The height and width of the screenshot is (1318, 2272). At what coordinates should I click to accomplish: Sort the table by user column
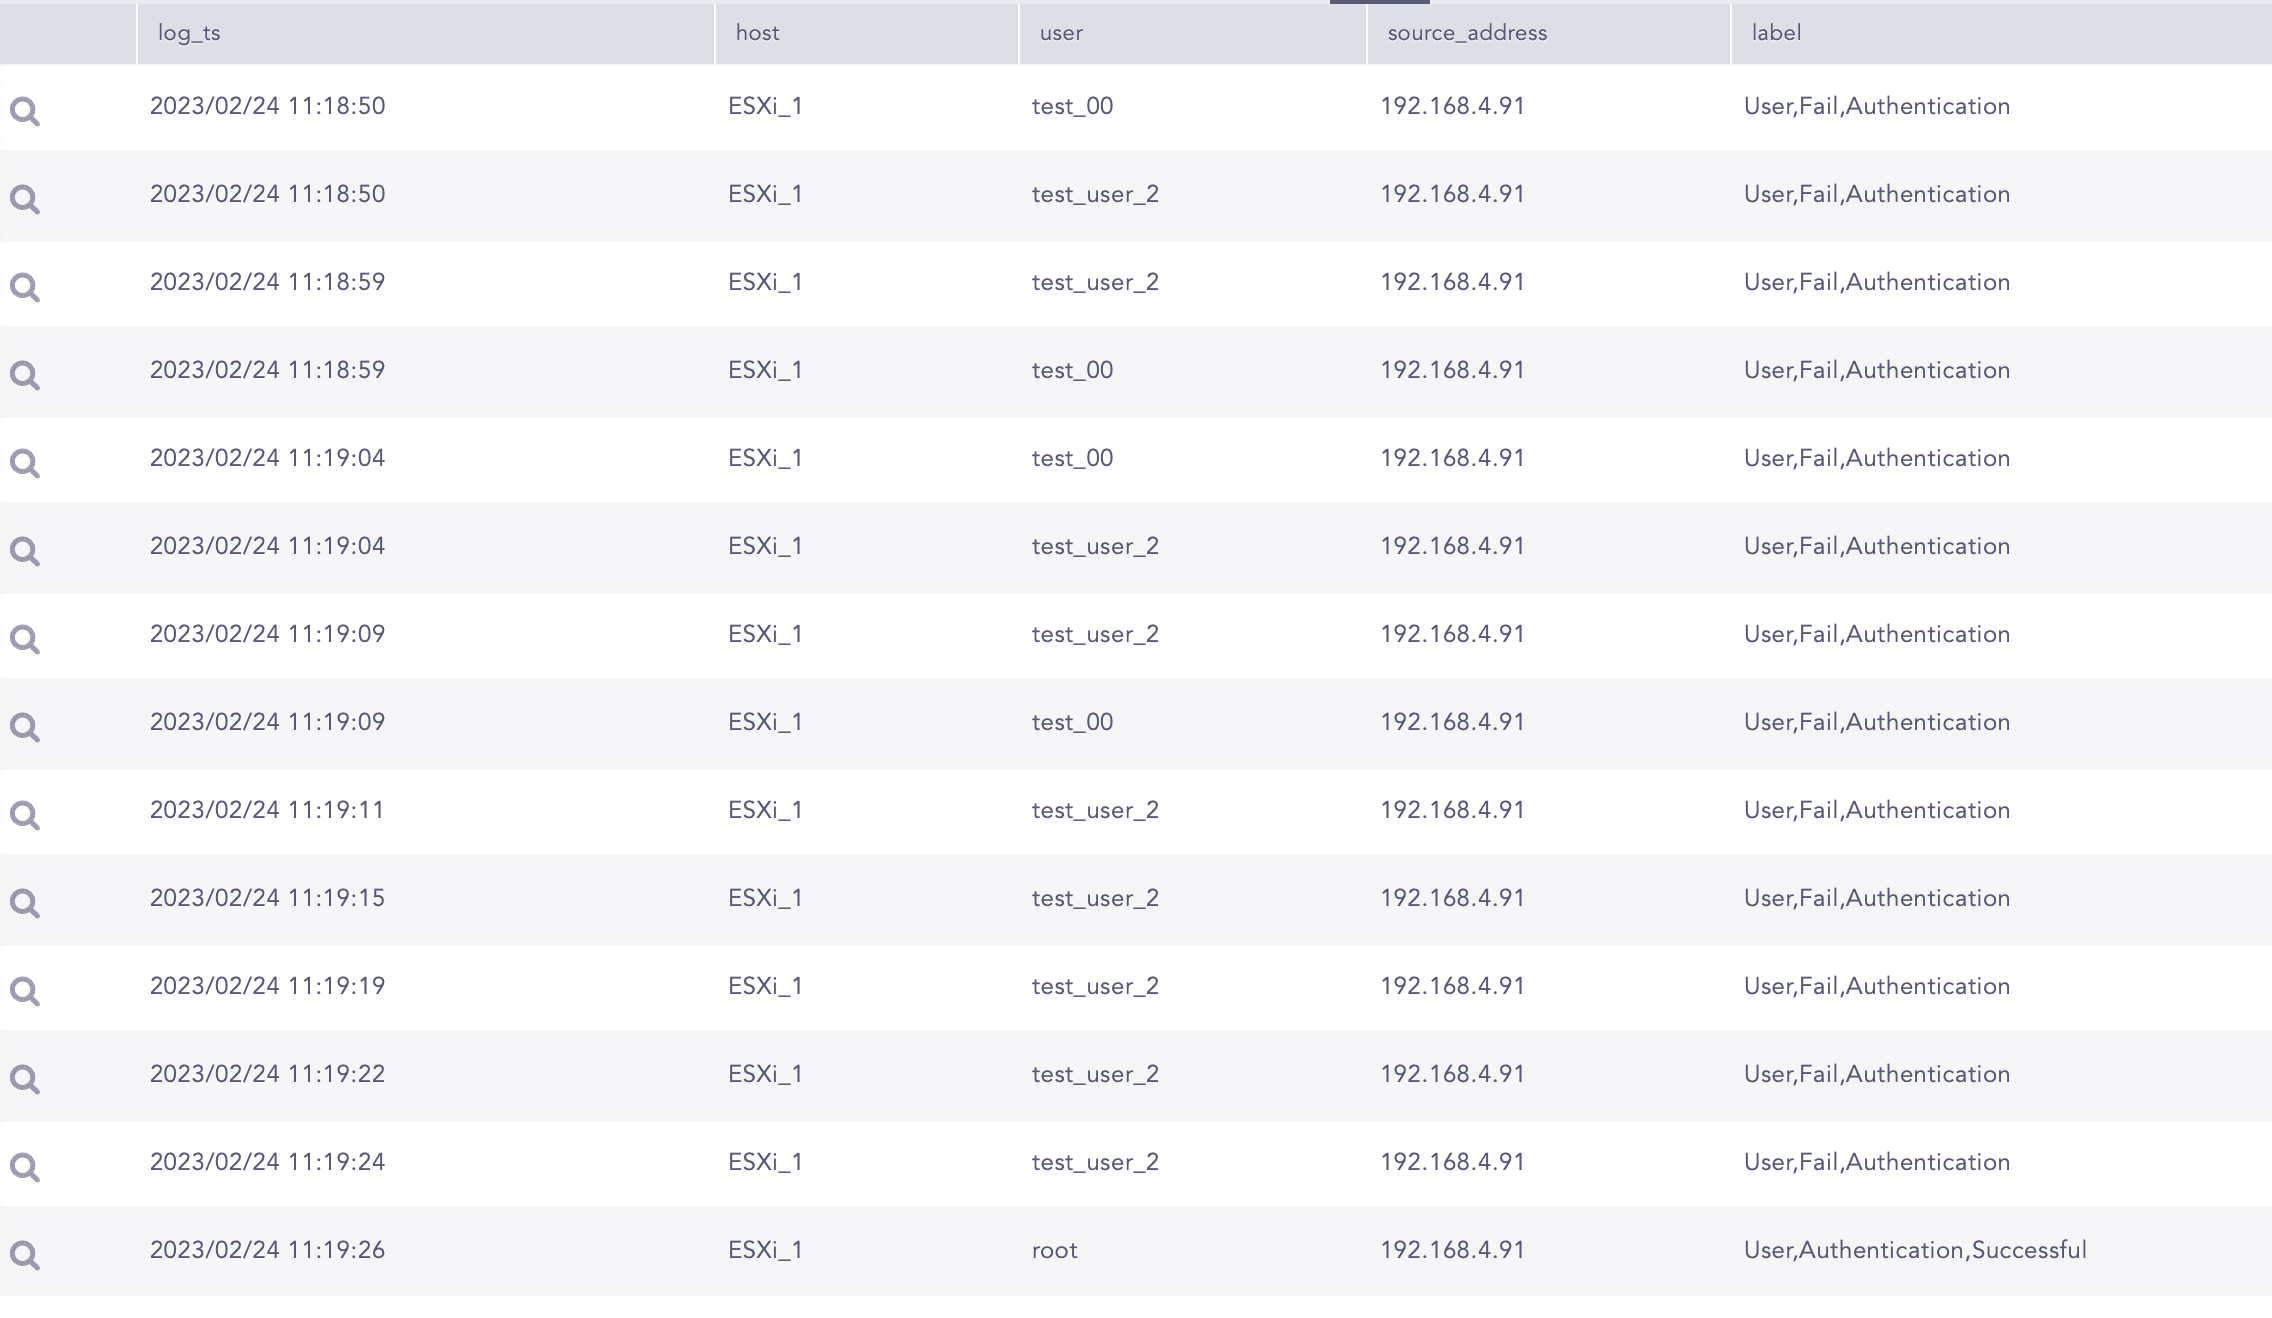pos(1061,33)
